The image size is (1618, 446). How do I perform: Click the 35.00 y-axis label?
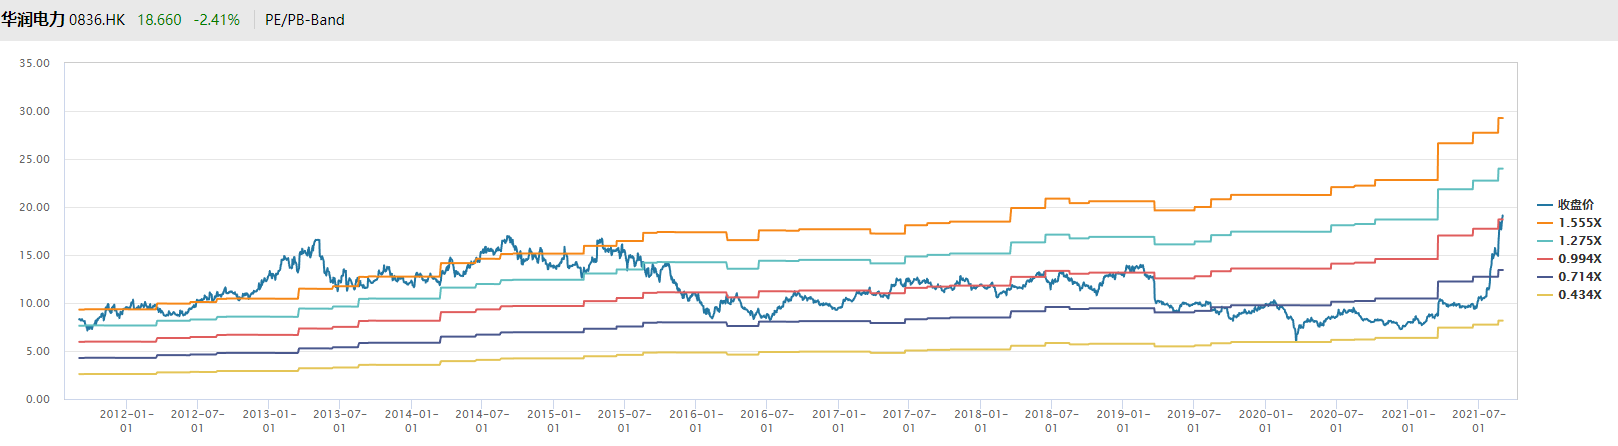click(x=34, y=63)
